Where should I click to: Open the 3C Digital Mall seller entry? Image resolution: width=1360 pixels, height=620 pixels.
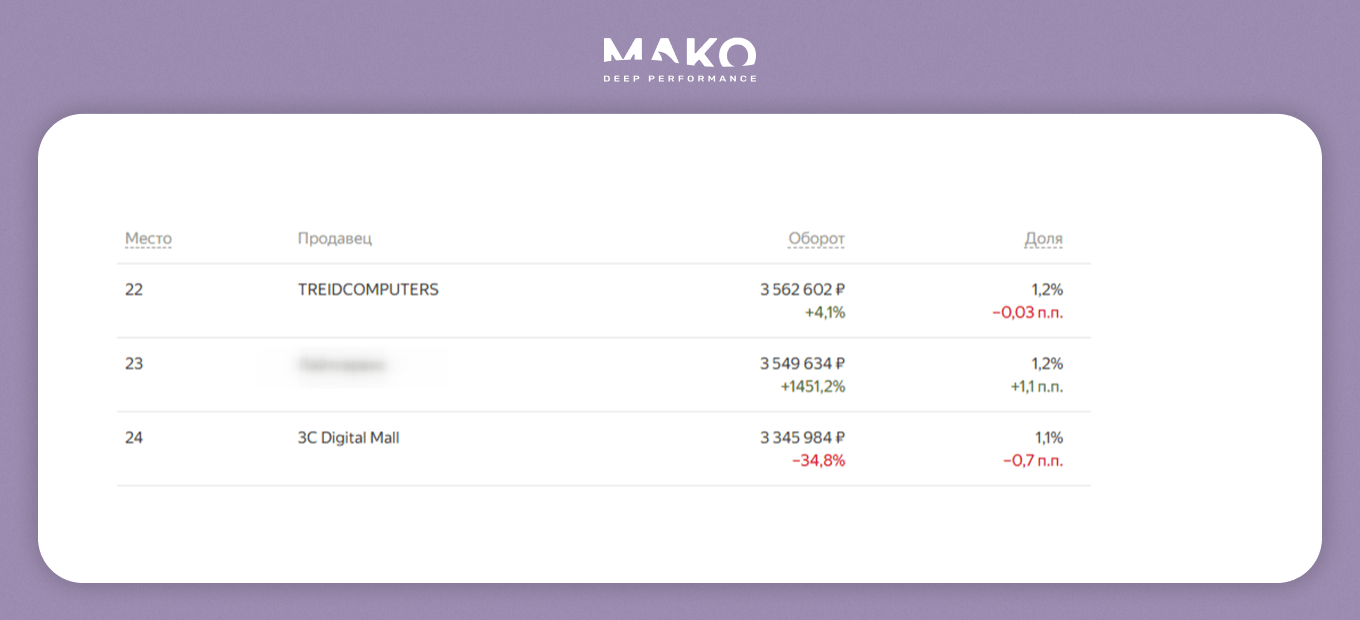(348, 438)
